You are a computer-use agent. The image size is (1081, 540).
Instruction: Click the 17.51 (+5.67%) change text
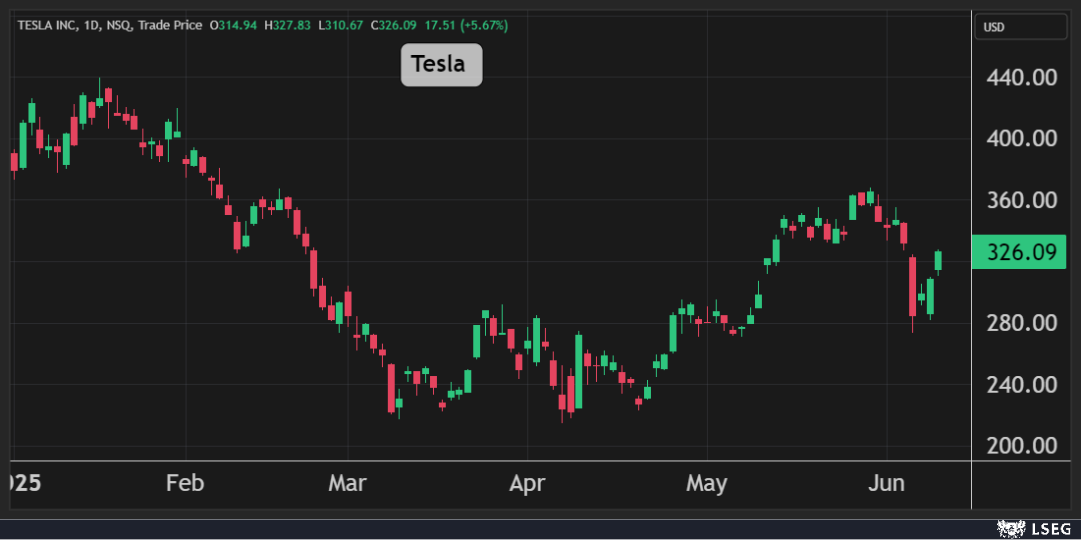[466, 26]
